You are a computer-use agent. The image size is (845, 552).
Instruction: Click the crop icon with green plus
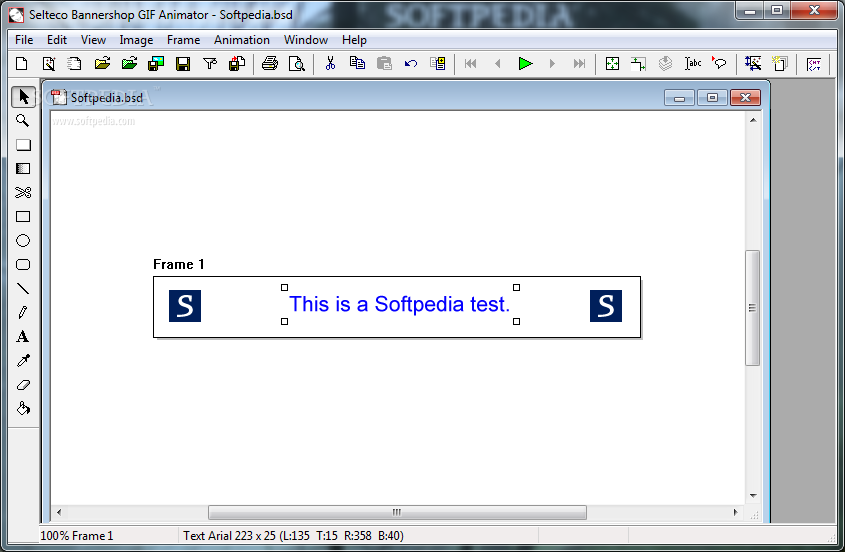coord(639,64)
